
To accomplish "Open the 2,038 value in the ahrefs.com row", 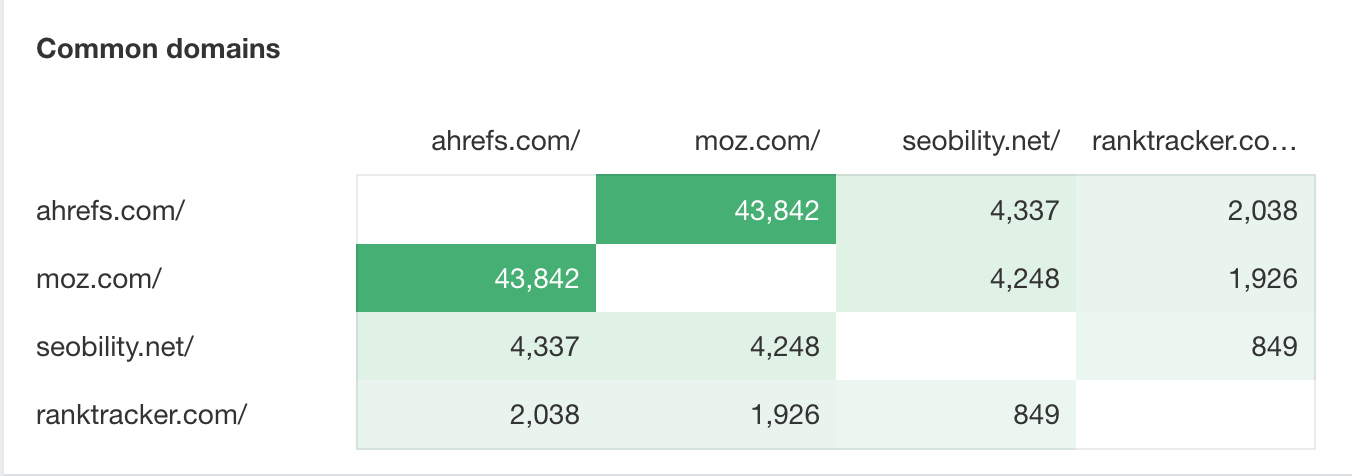I will (x=1265, y=210).
